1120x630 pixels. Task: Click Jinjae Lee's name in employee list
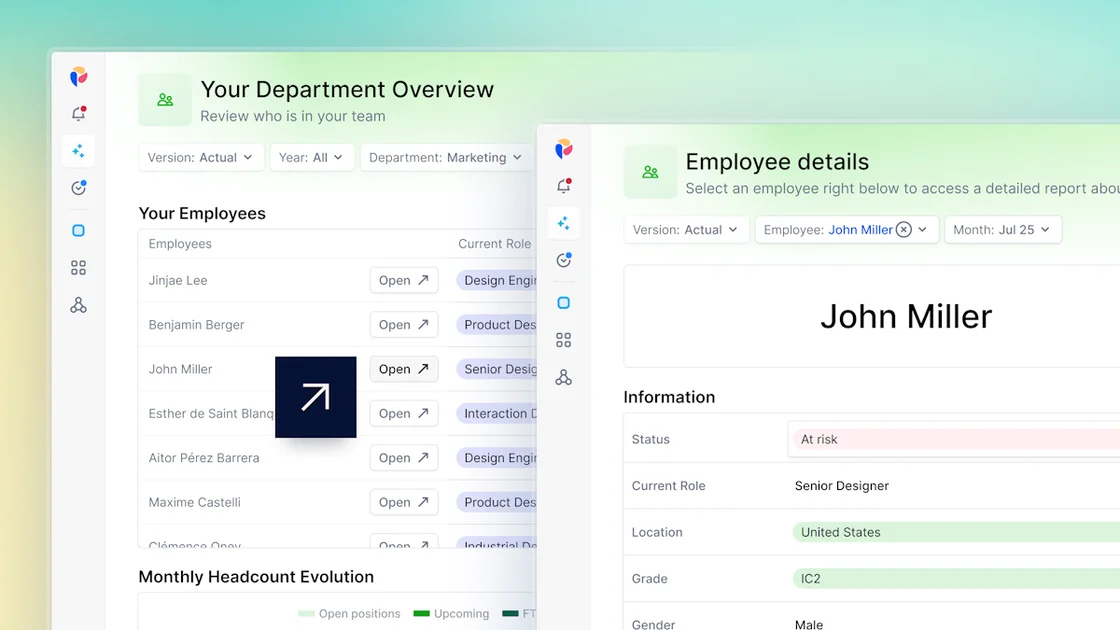[x=178, y=280]
